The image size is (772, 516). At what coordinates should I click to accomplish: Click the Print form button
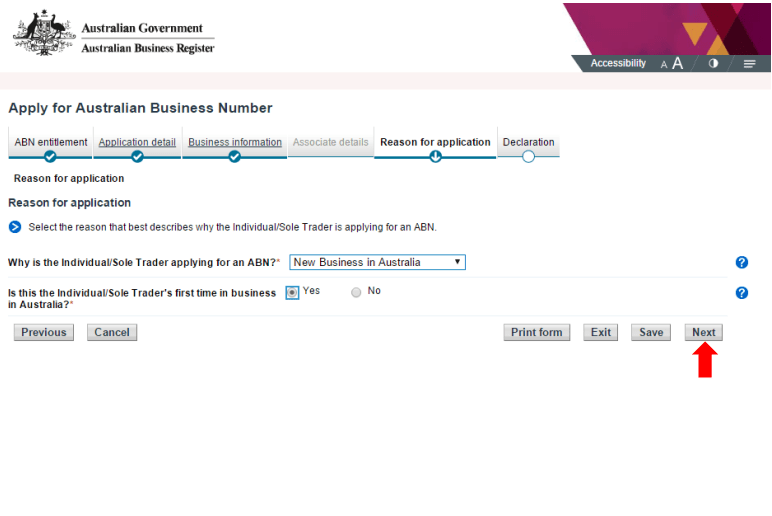pos(536,332)
